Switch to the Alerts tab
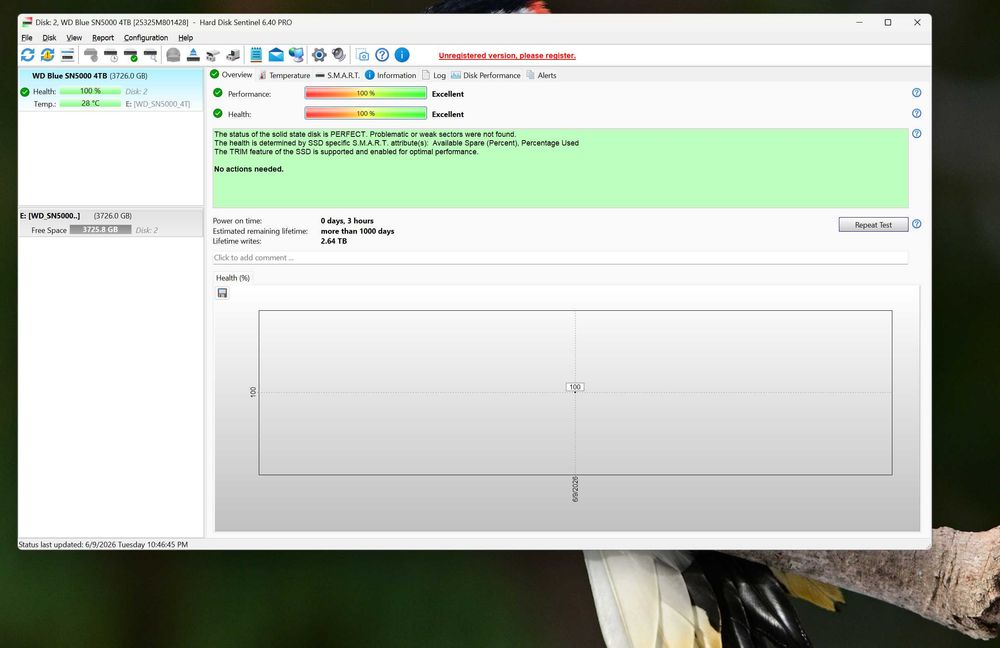The width and height of the screenshot is (1000, 648). (x=541, y=75)
